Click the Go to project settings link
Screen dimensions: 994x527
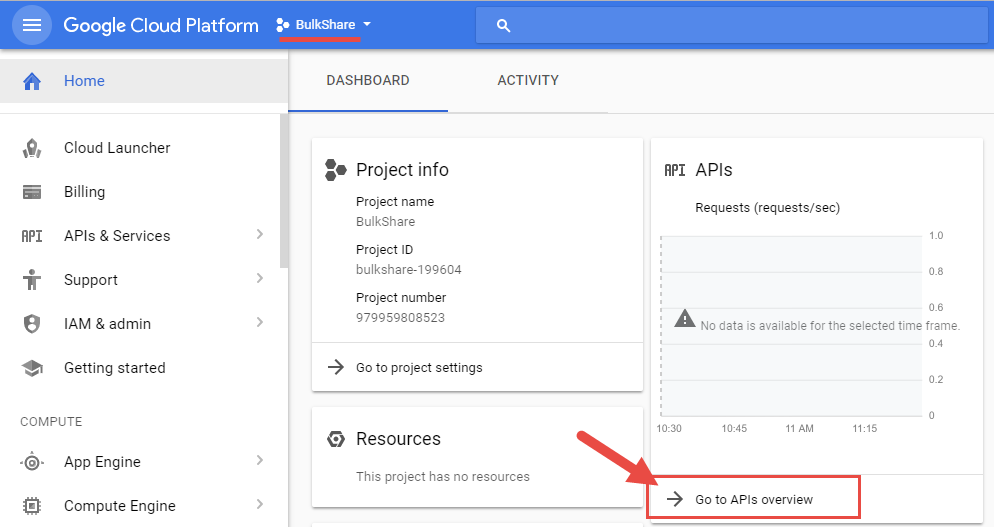[419, 368]
